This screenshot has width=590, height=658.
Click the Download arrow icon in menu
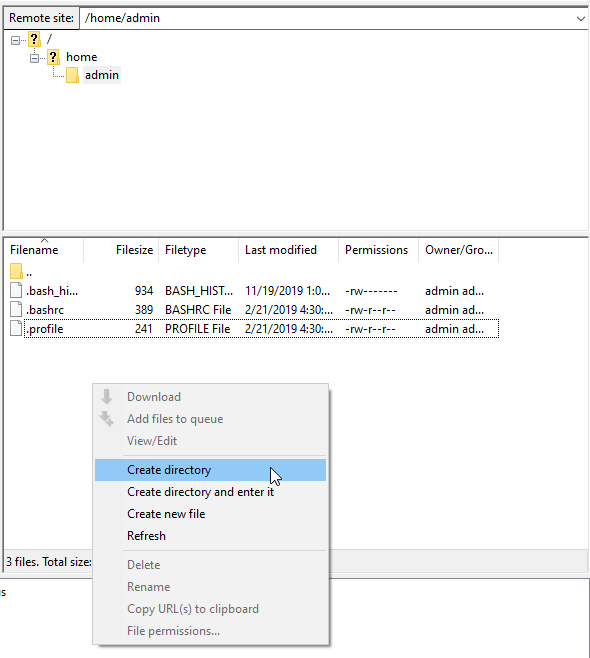click(107, 397)
